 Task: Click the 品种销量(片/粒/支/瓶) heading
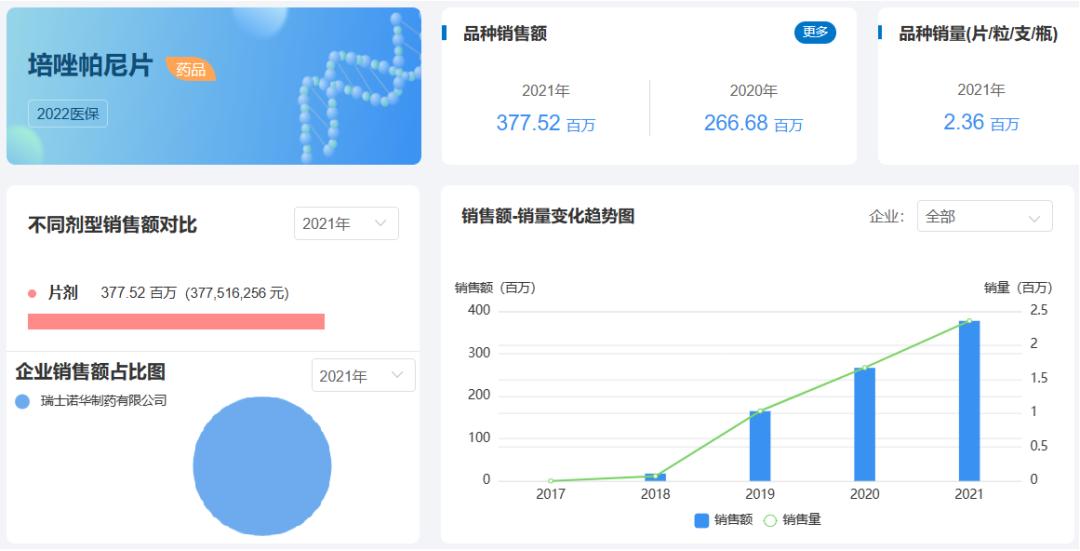click(x=978, y=33)
